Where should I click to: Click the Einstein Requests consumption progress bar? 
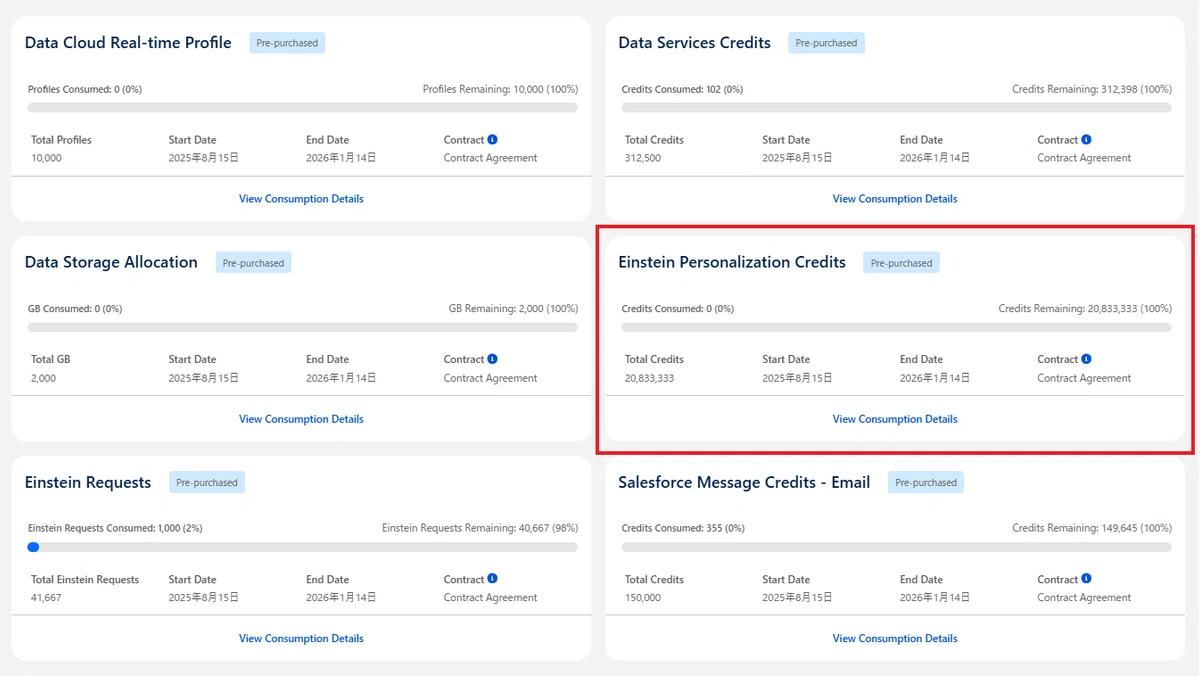tap(302, 547)
